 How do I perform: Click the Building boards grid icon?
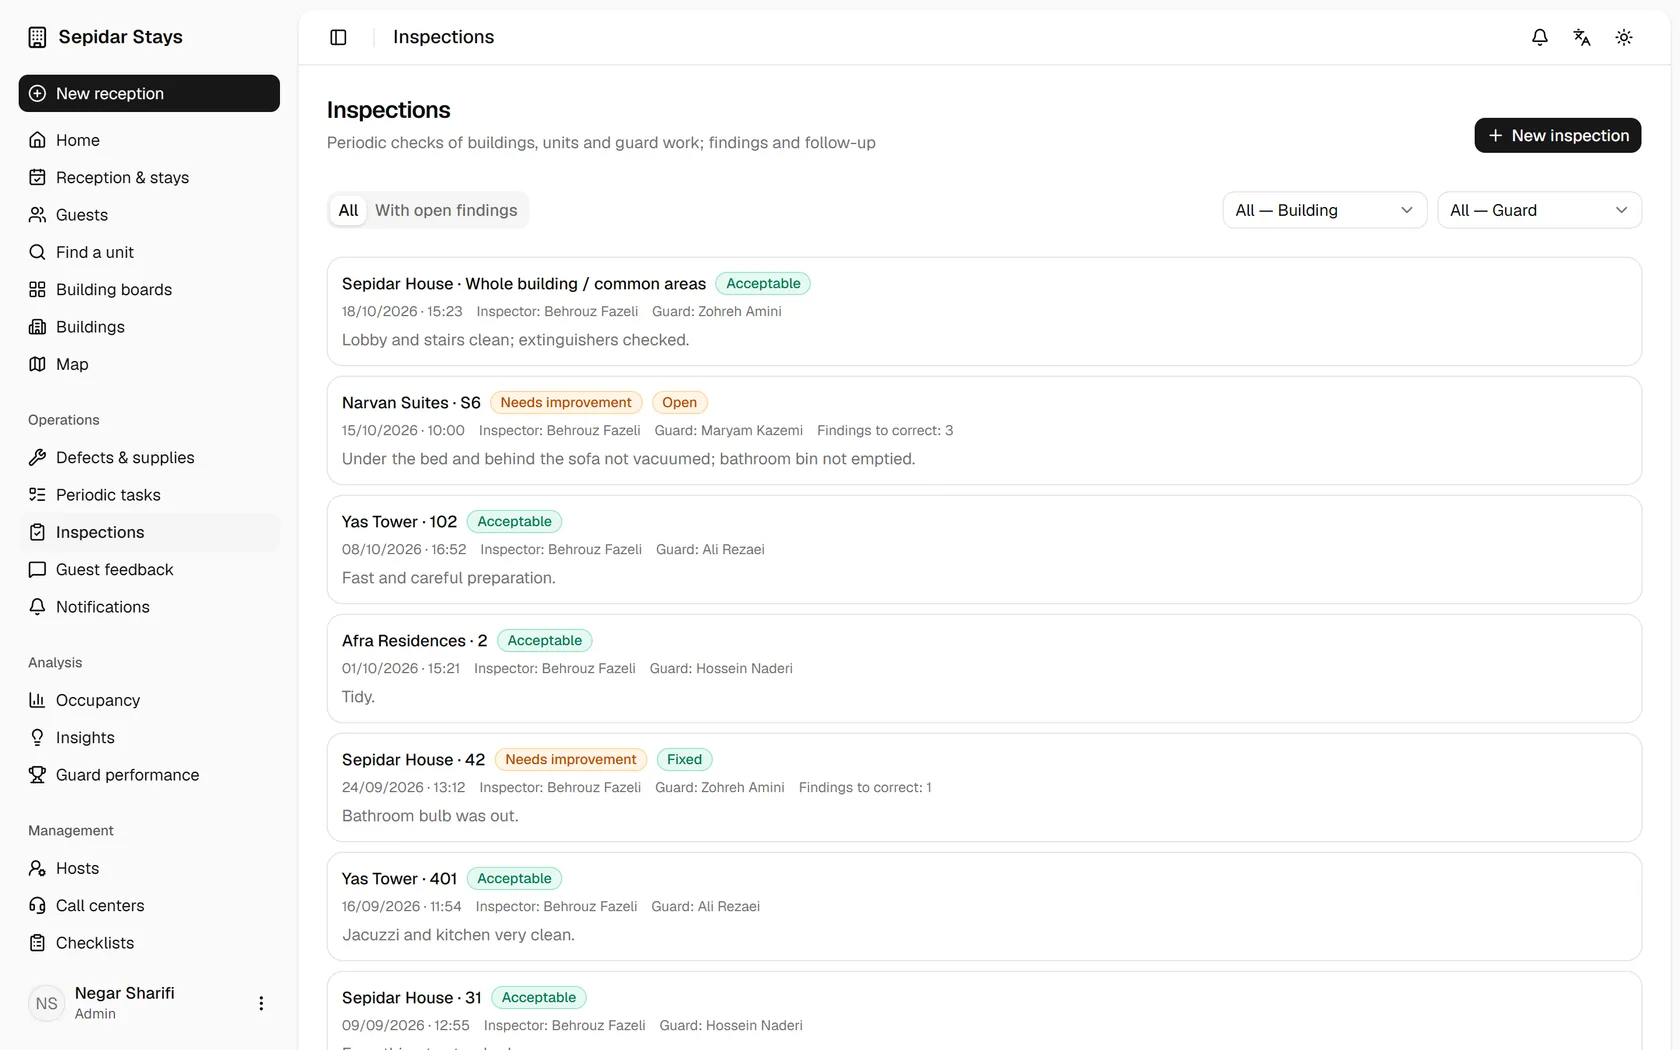coord(37,289)
